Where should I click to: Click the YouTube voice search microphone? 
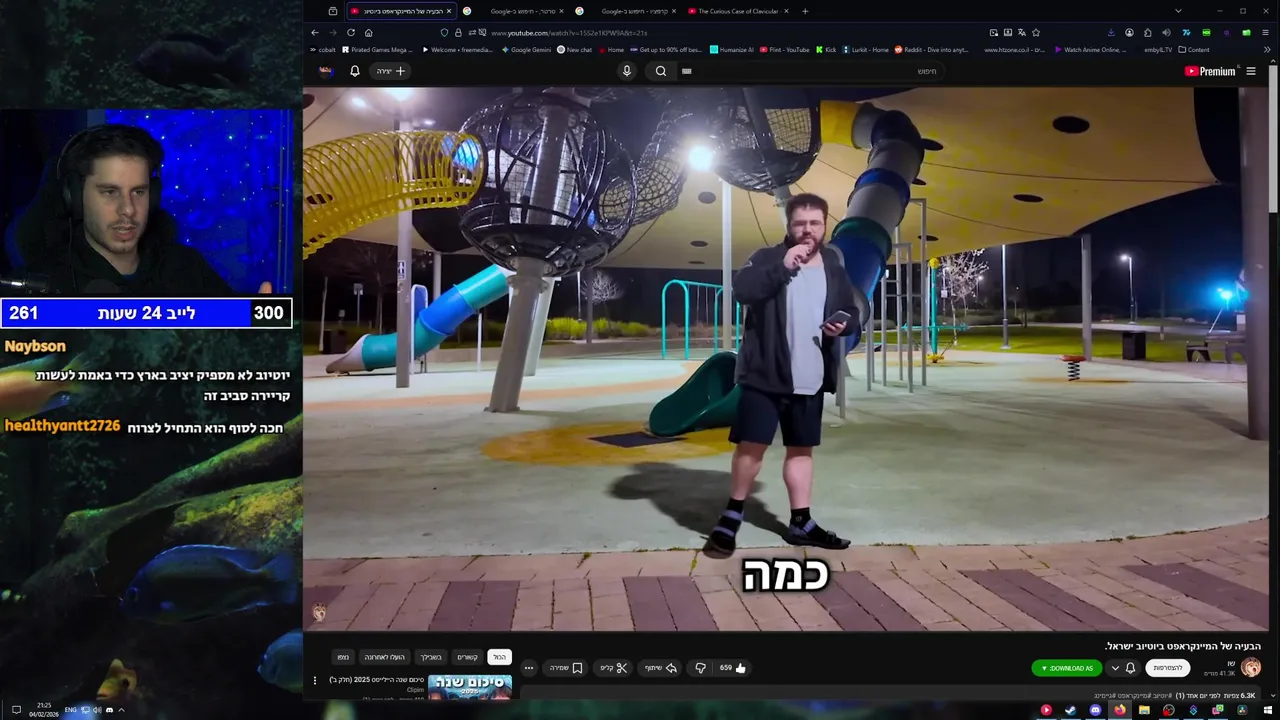[627, 71]
